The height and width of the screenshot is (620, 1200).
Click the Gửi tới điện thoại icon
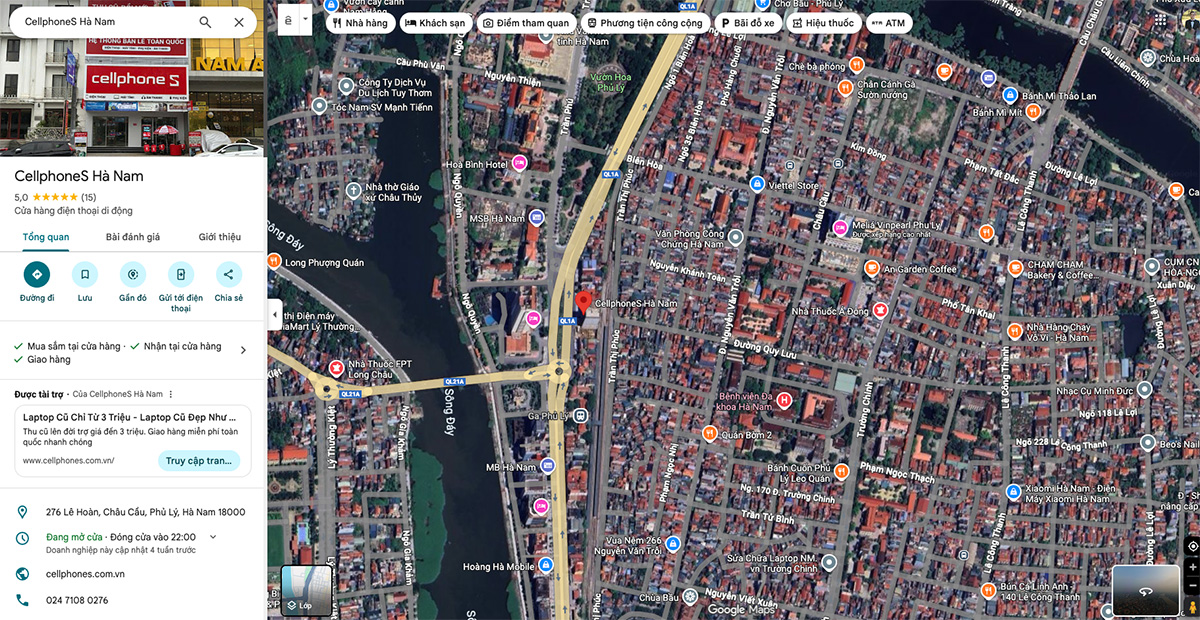180,274
